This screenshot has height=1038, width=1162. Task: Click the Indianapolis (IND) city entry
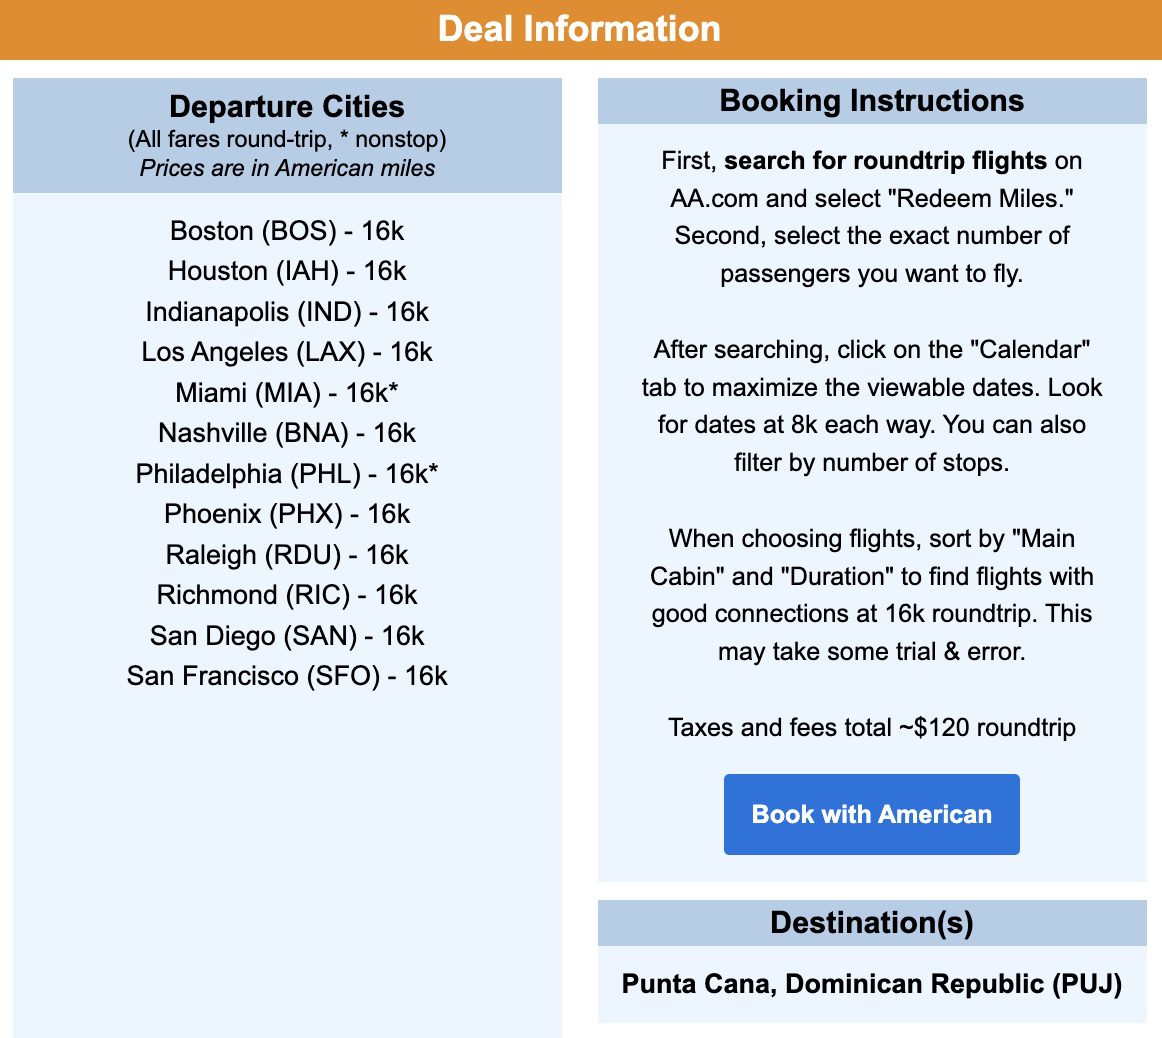[286, 312]
